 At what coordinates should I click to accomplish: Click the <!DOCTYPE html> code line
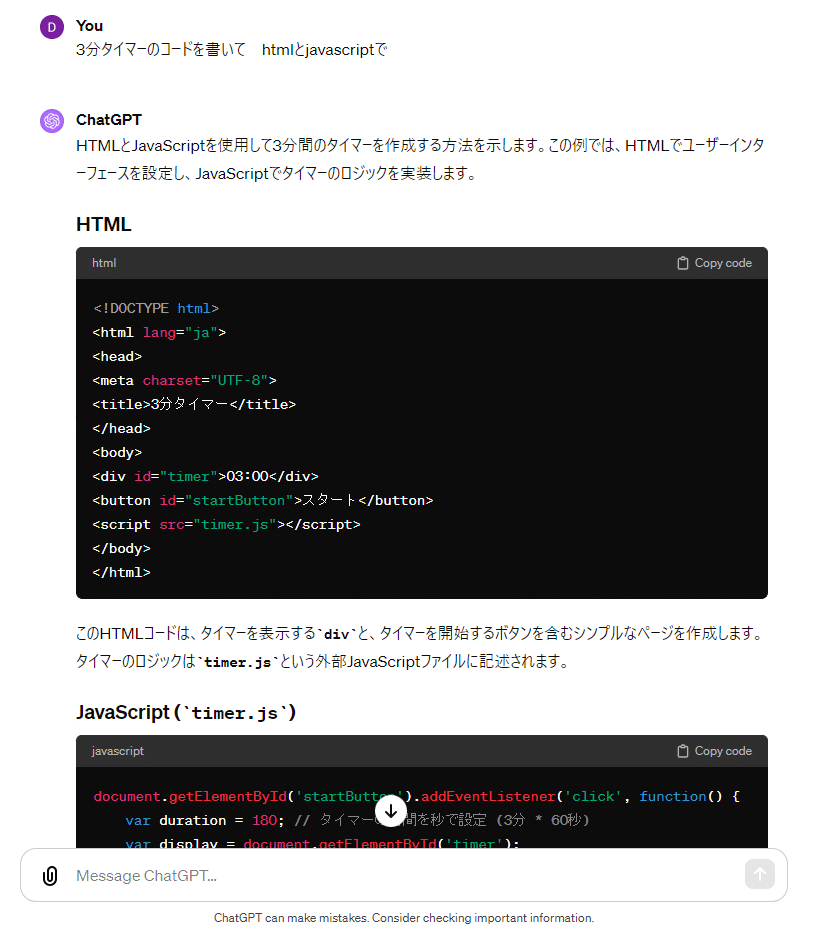pos(156,308)
